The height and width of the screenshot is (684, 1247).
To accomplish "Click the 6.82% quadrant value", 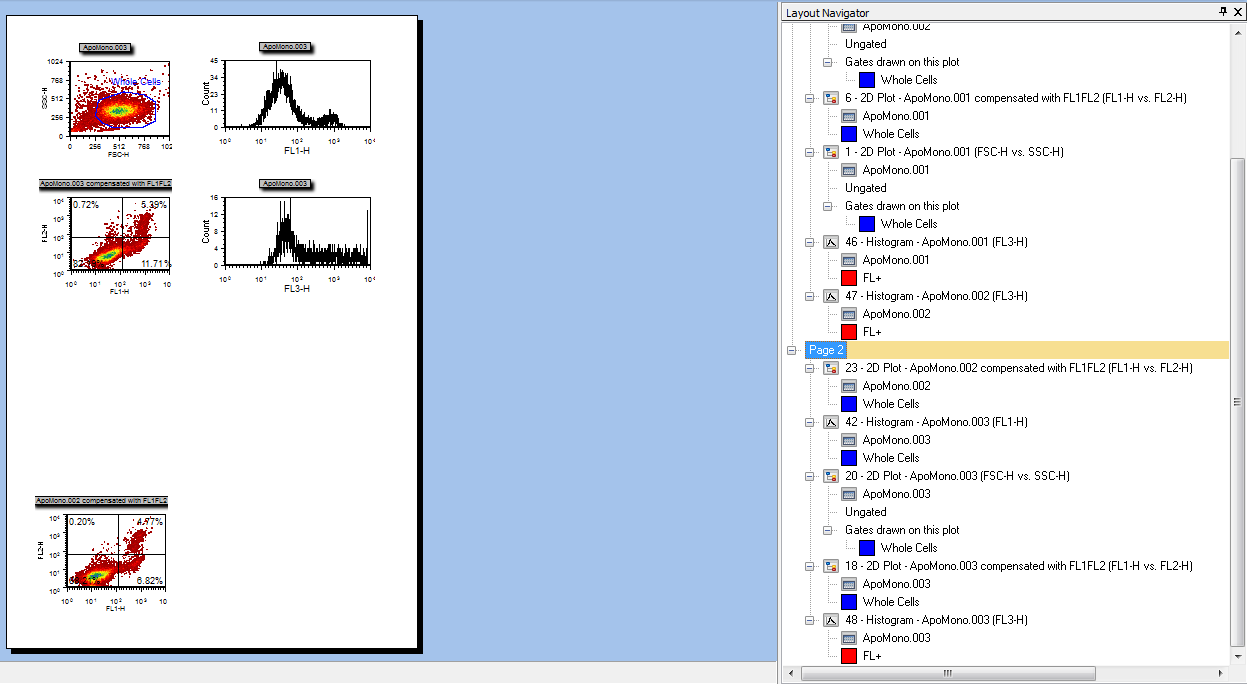I will (x=150, y=580).
